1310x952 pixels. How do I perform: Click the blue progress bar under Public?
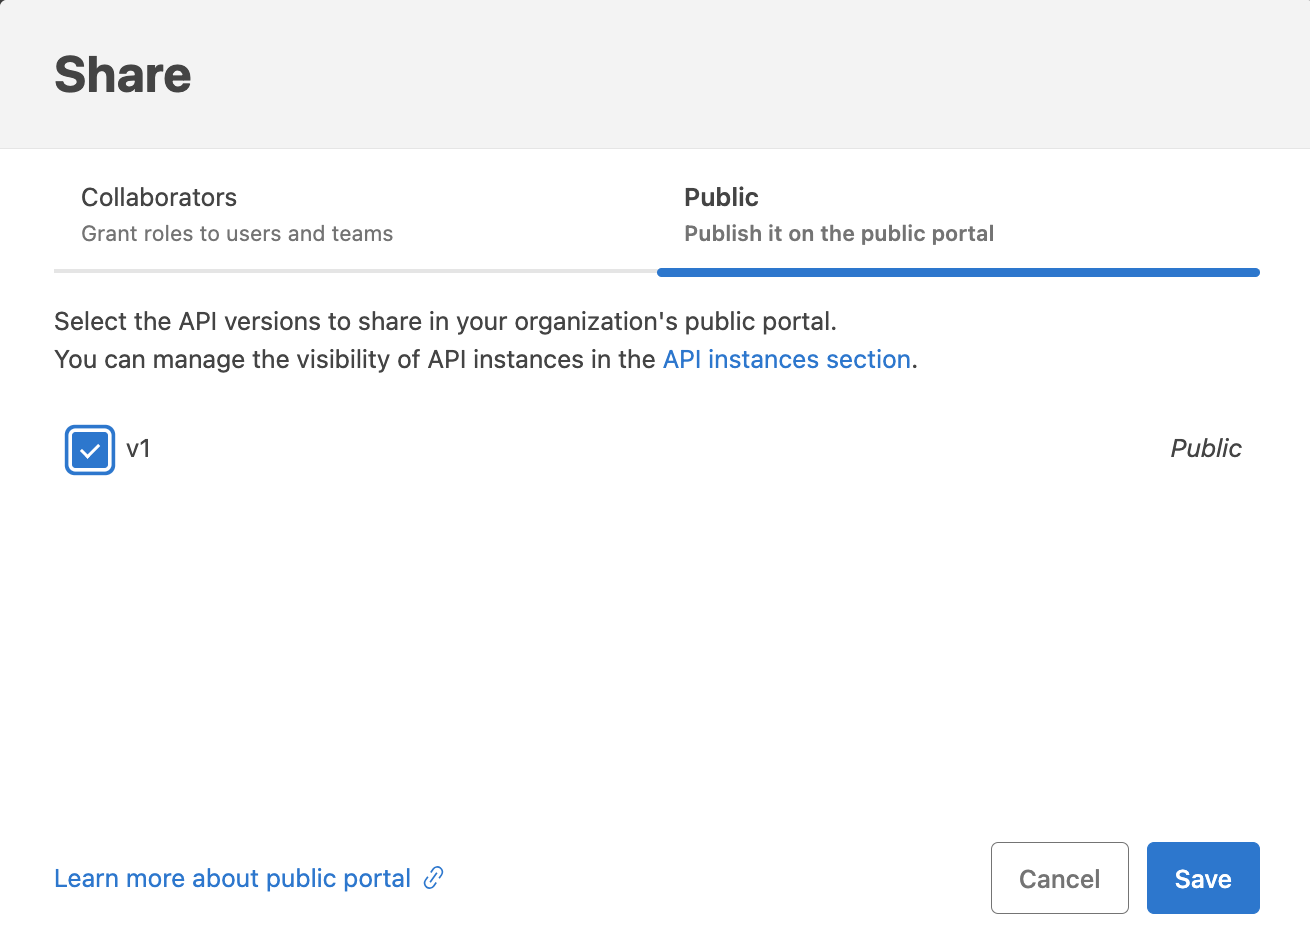pos(957,271)
